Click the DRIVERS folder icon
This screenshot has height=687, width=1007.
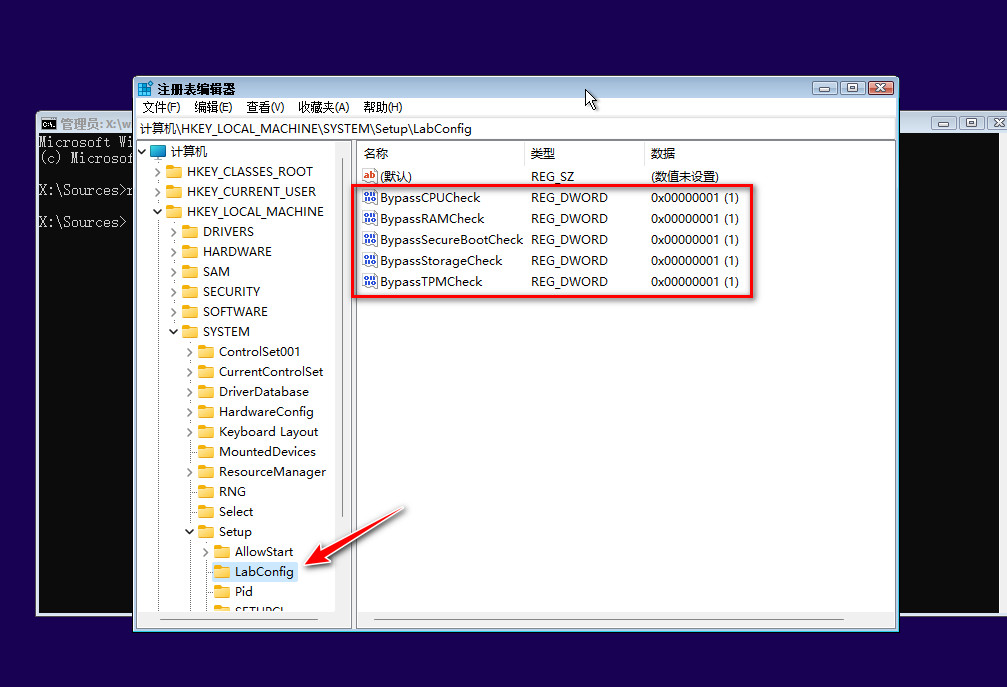(190, 231)
